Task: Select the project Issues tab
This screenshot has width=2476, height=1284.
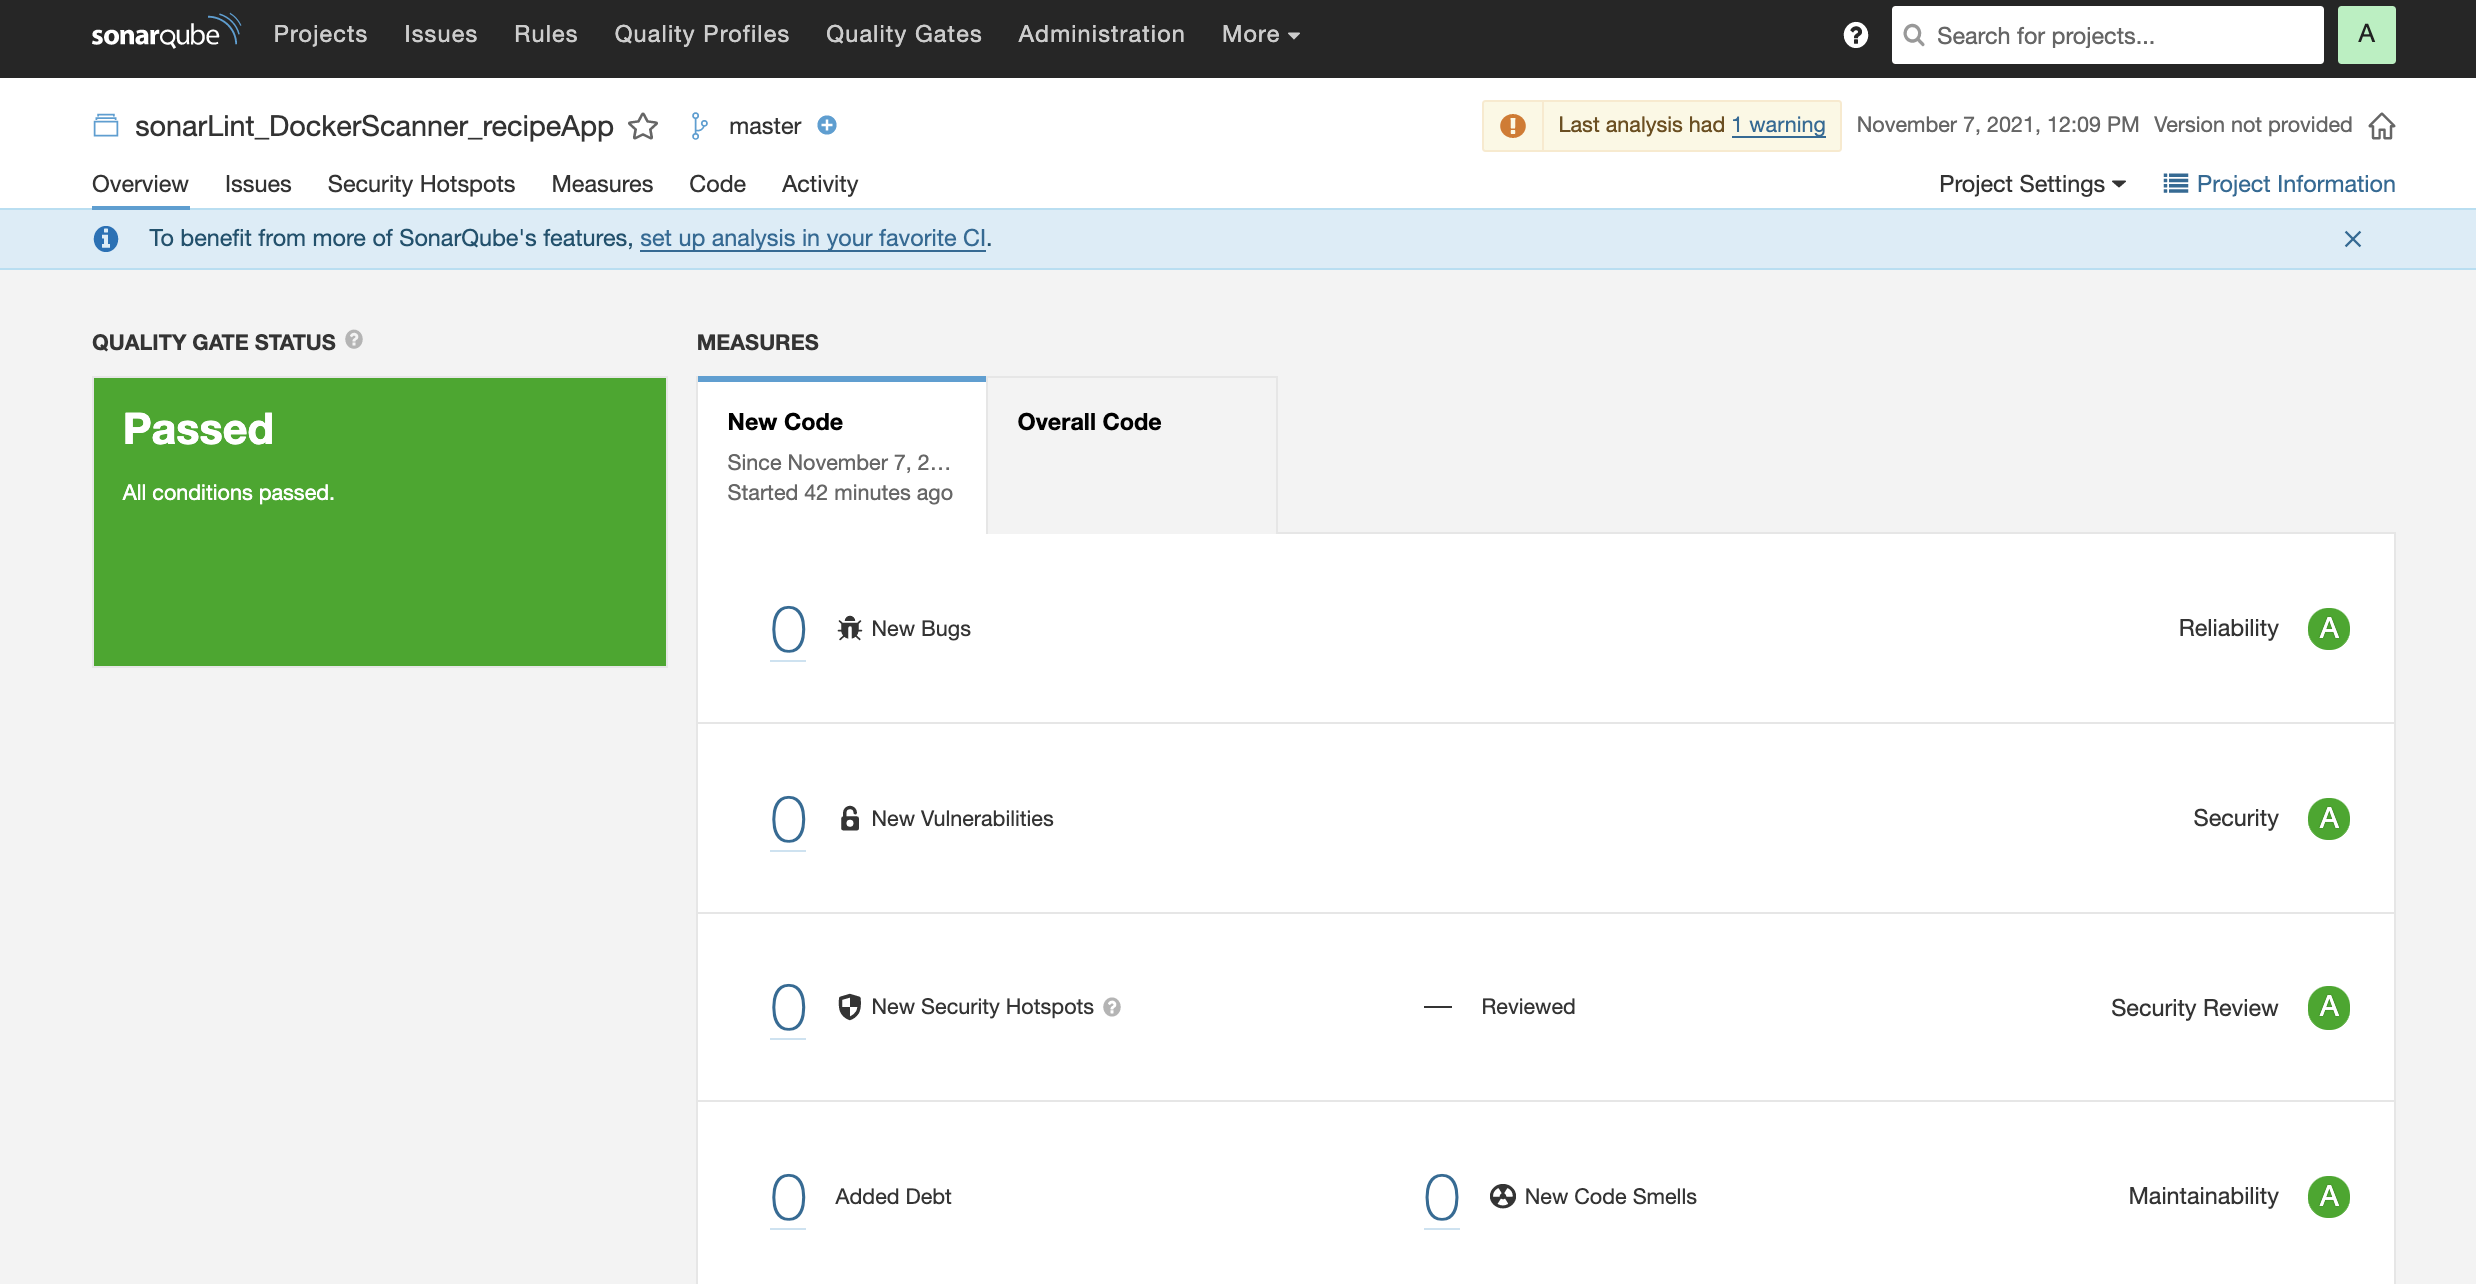Action: pyautogui.click(x=258, y=184)
